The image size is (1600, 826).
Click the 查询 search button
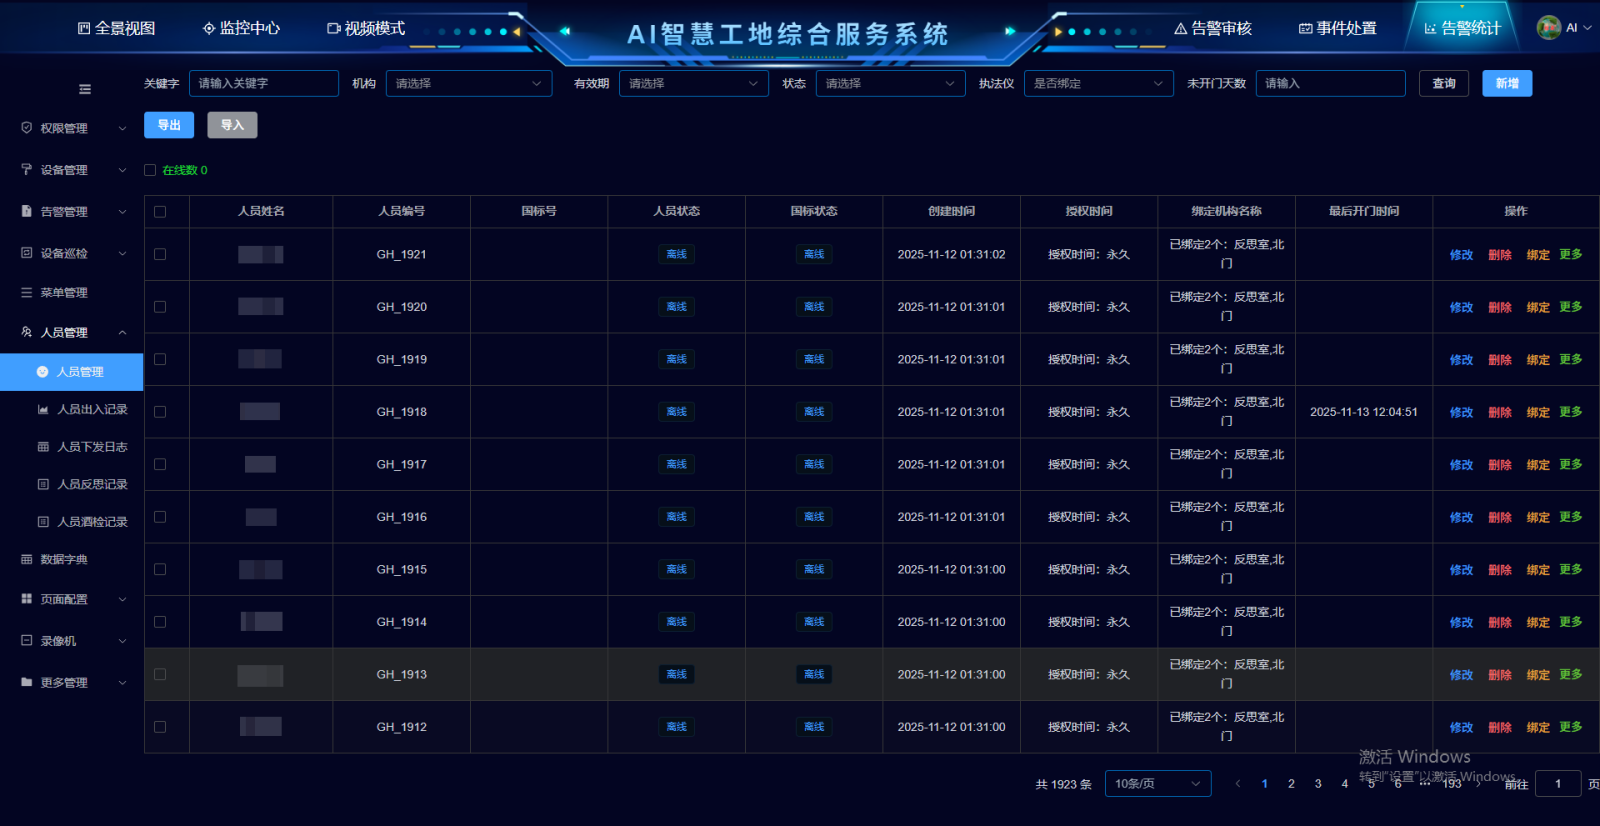(1444, 84)
